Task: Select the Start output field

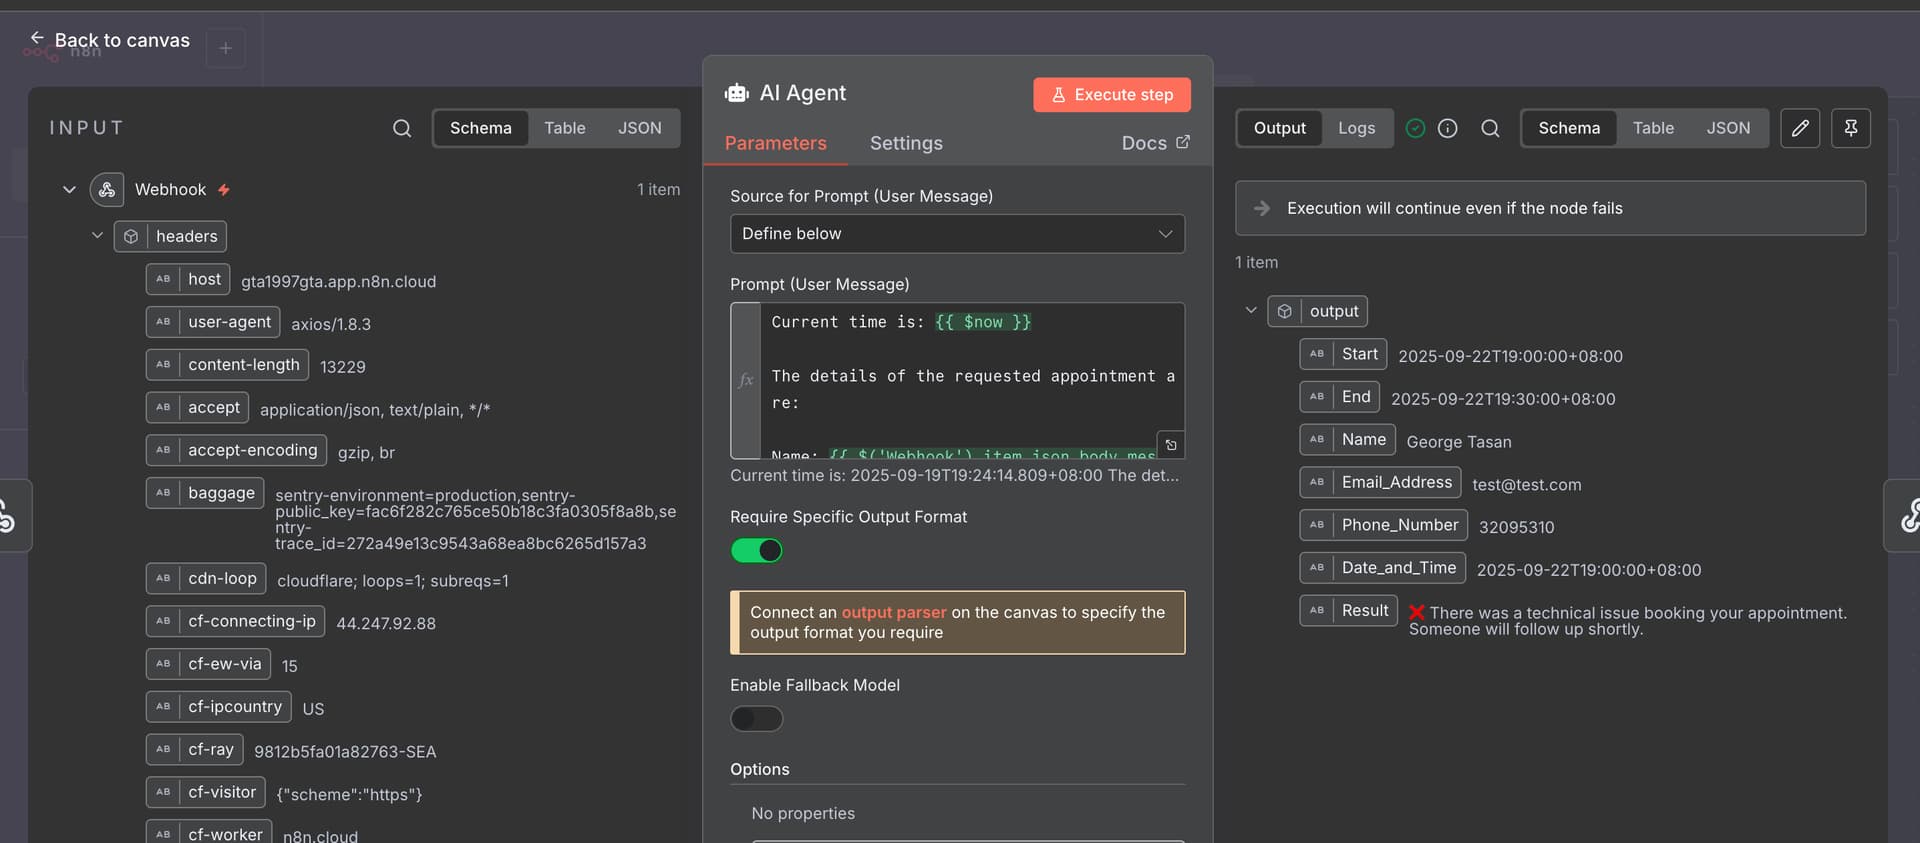Action: coord(1344,354)
